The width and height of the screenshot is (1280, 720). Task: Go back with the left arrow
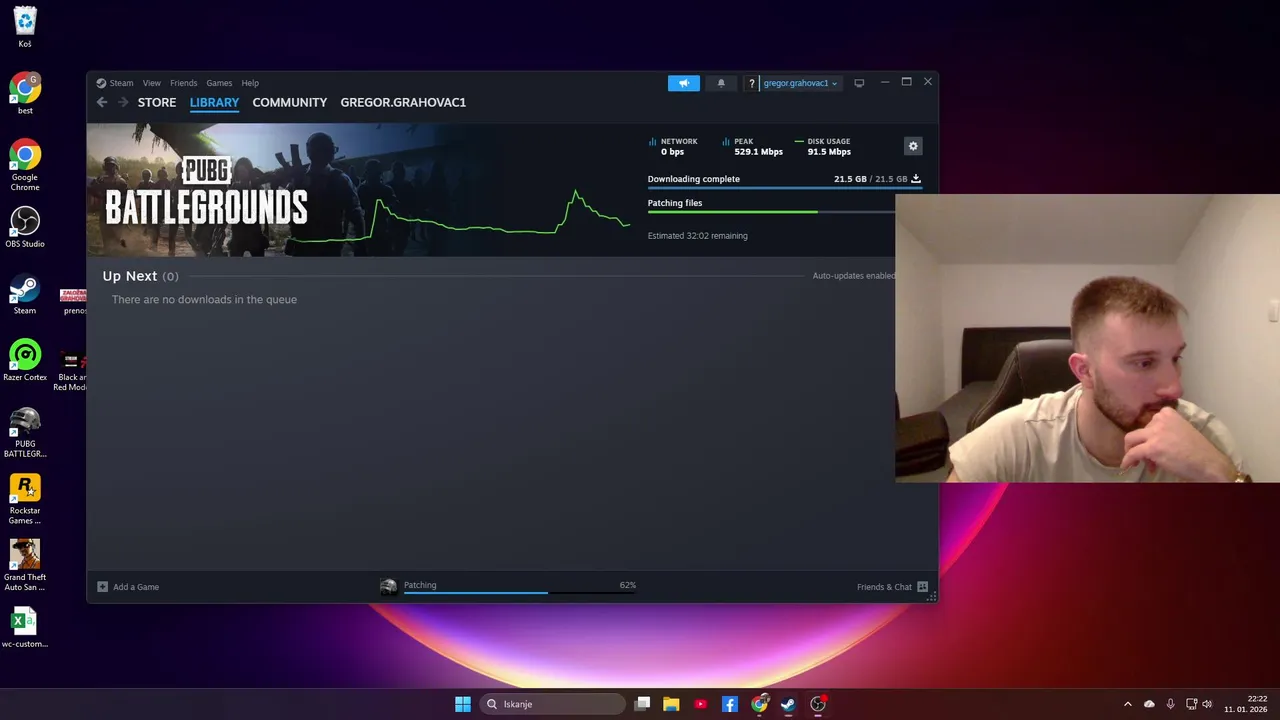pos(102,102)
